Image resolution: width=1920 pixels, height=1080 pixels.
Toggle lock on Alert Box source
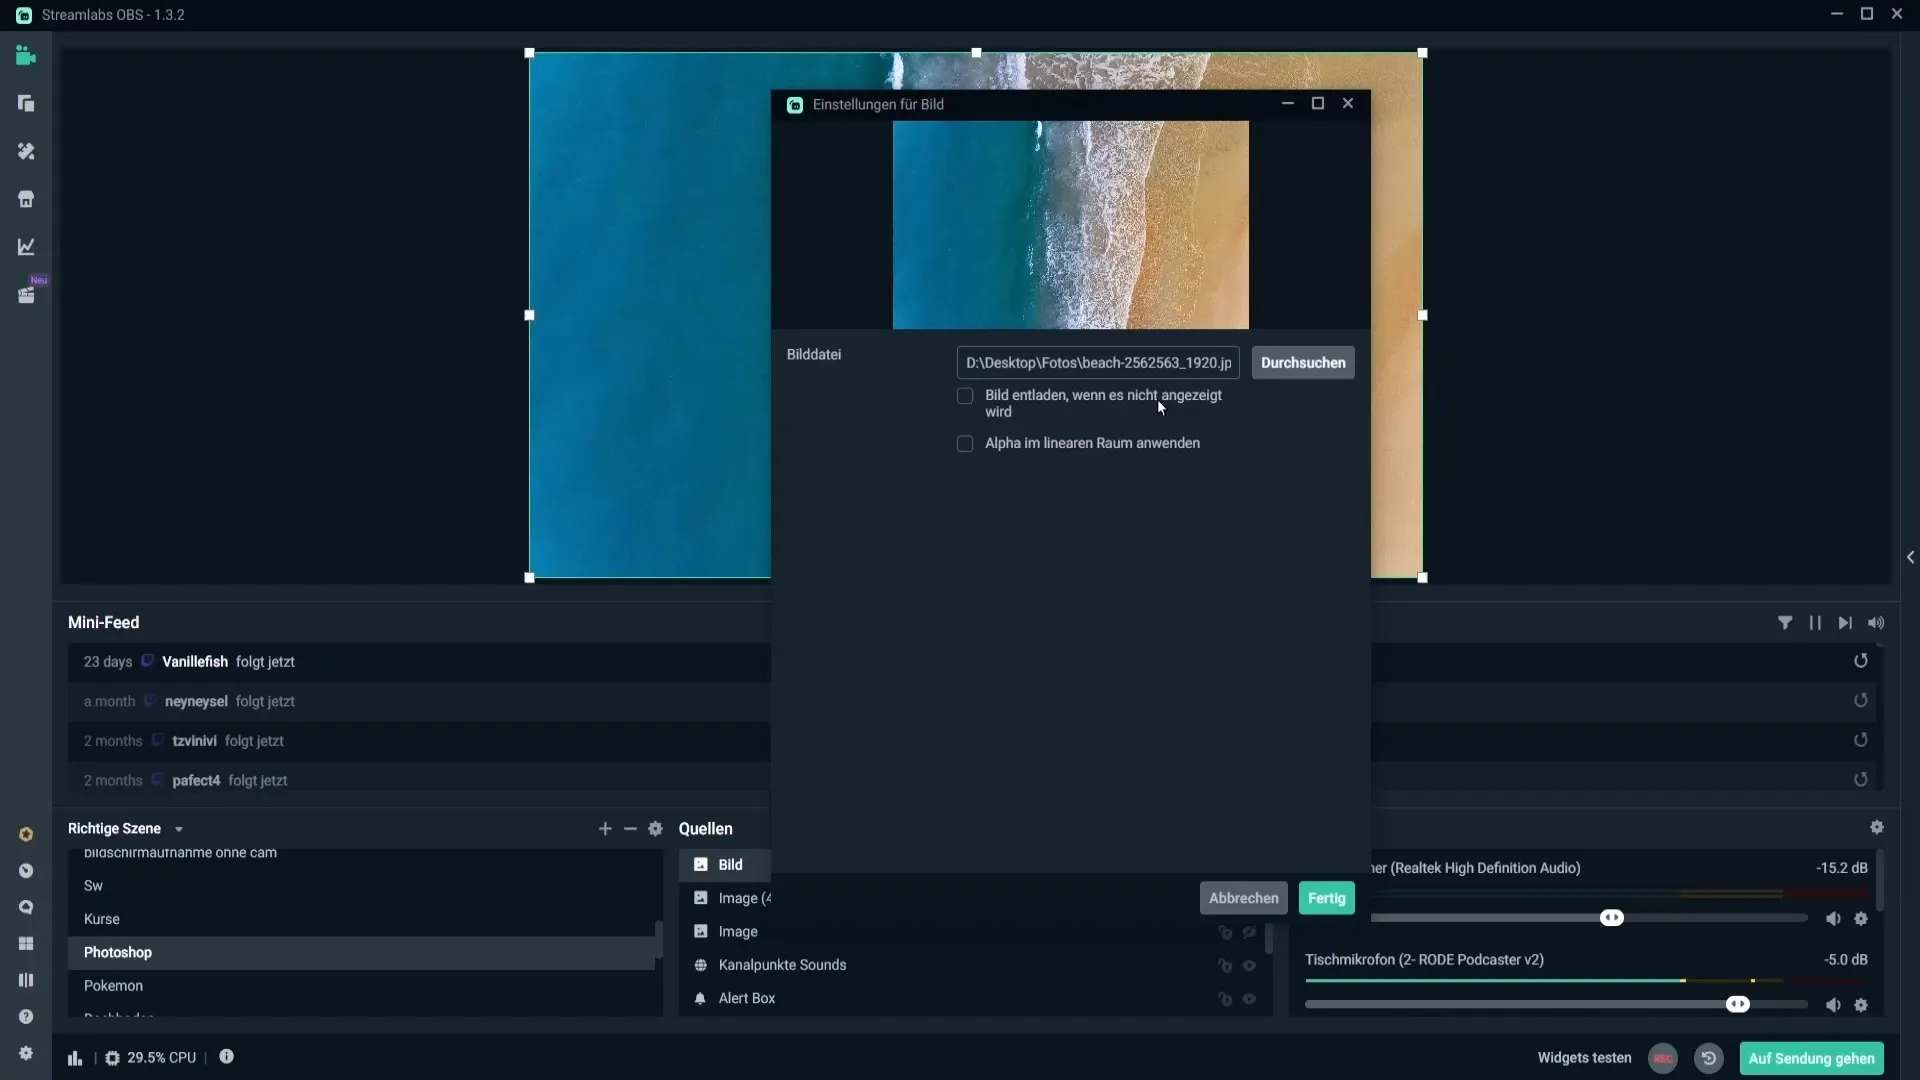coord(1225,999)
